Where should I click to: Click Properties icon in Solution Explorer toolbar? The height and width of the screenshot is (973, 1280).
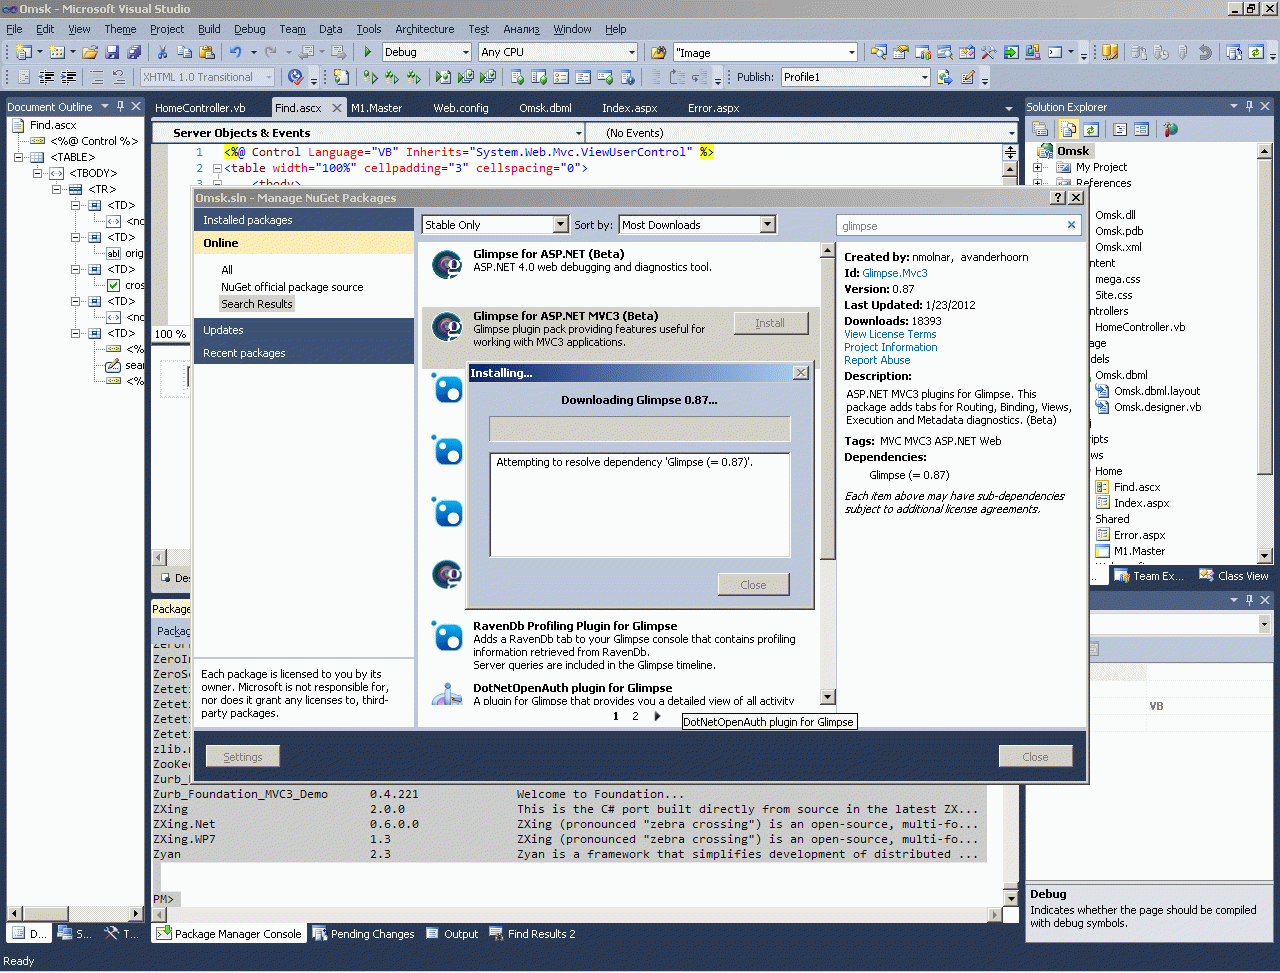click(1040, 129)
